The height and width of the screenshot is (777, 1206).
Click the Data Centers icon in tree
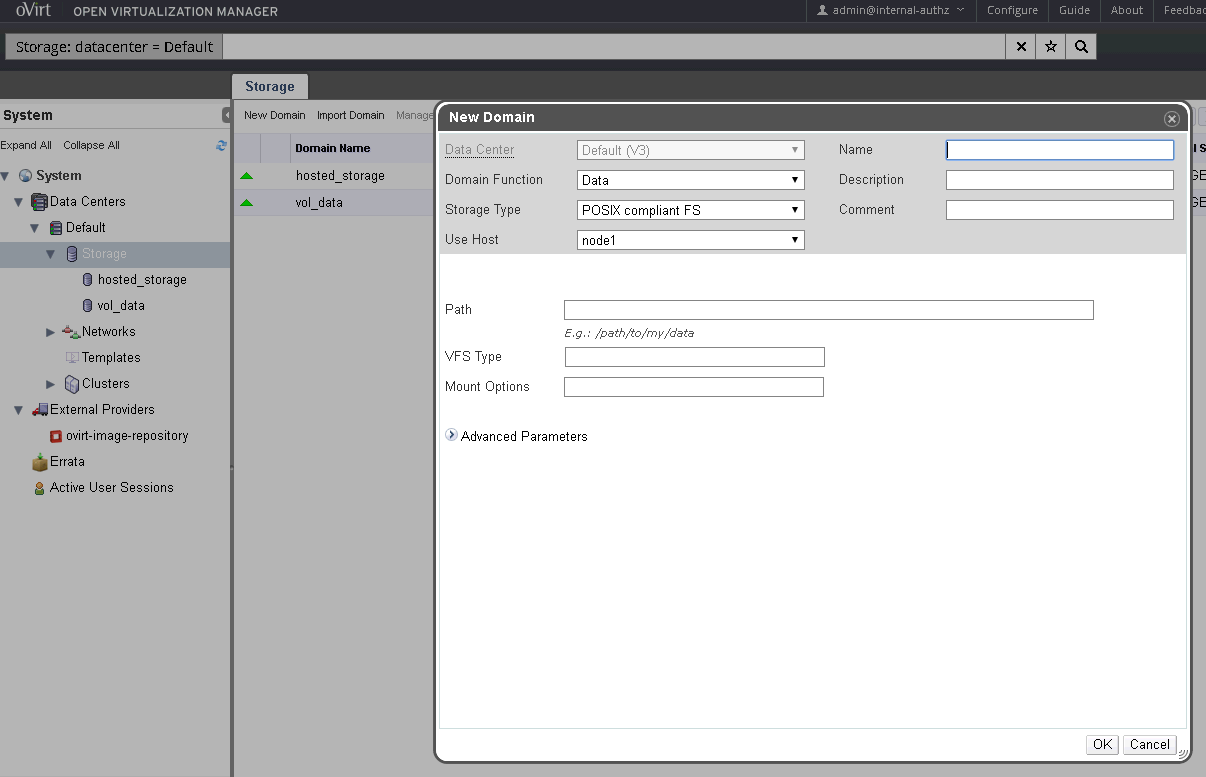(40, 202)
